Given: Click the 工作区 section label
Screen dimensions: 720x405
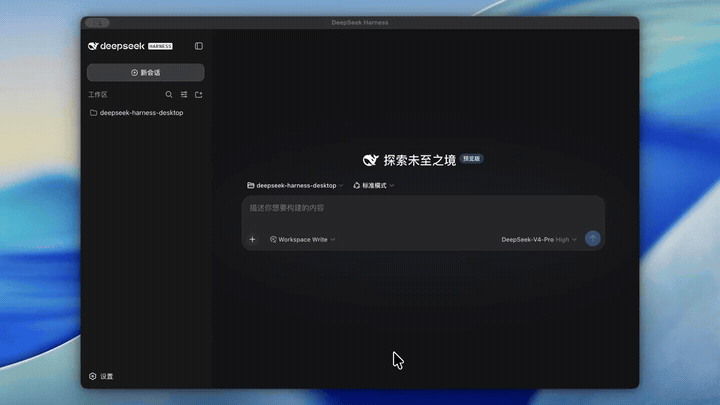Looking at the screenshot, I should pyautogui.click(x=98, y=95).
